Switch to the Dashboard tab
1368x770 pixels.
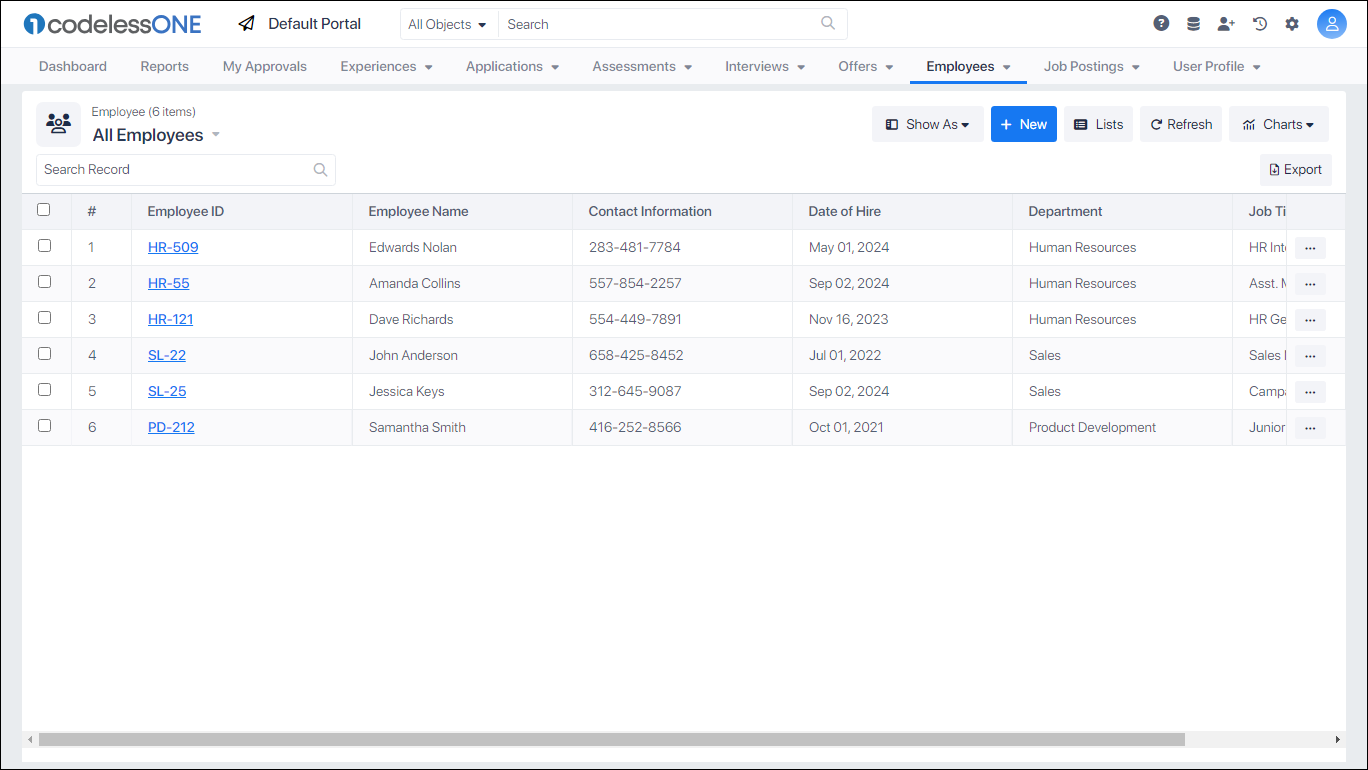(72, 66)
